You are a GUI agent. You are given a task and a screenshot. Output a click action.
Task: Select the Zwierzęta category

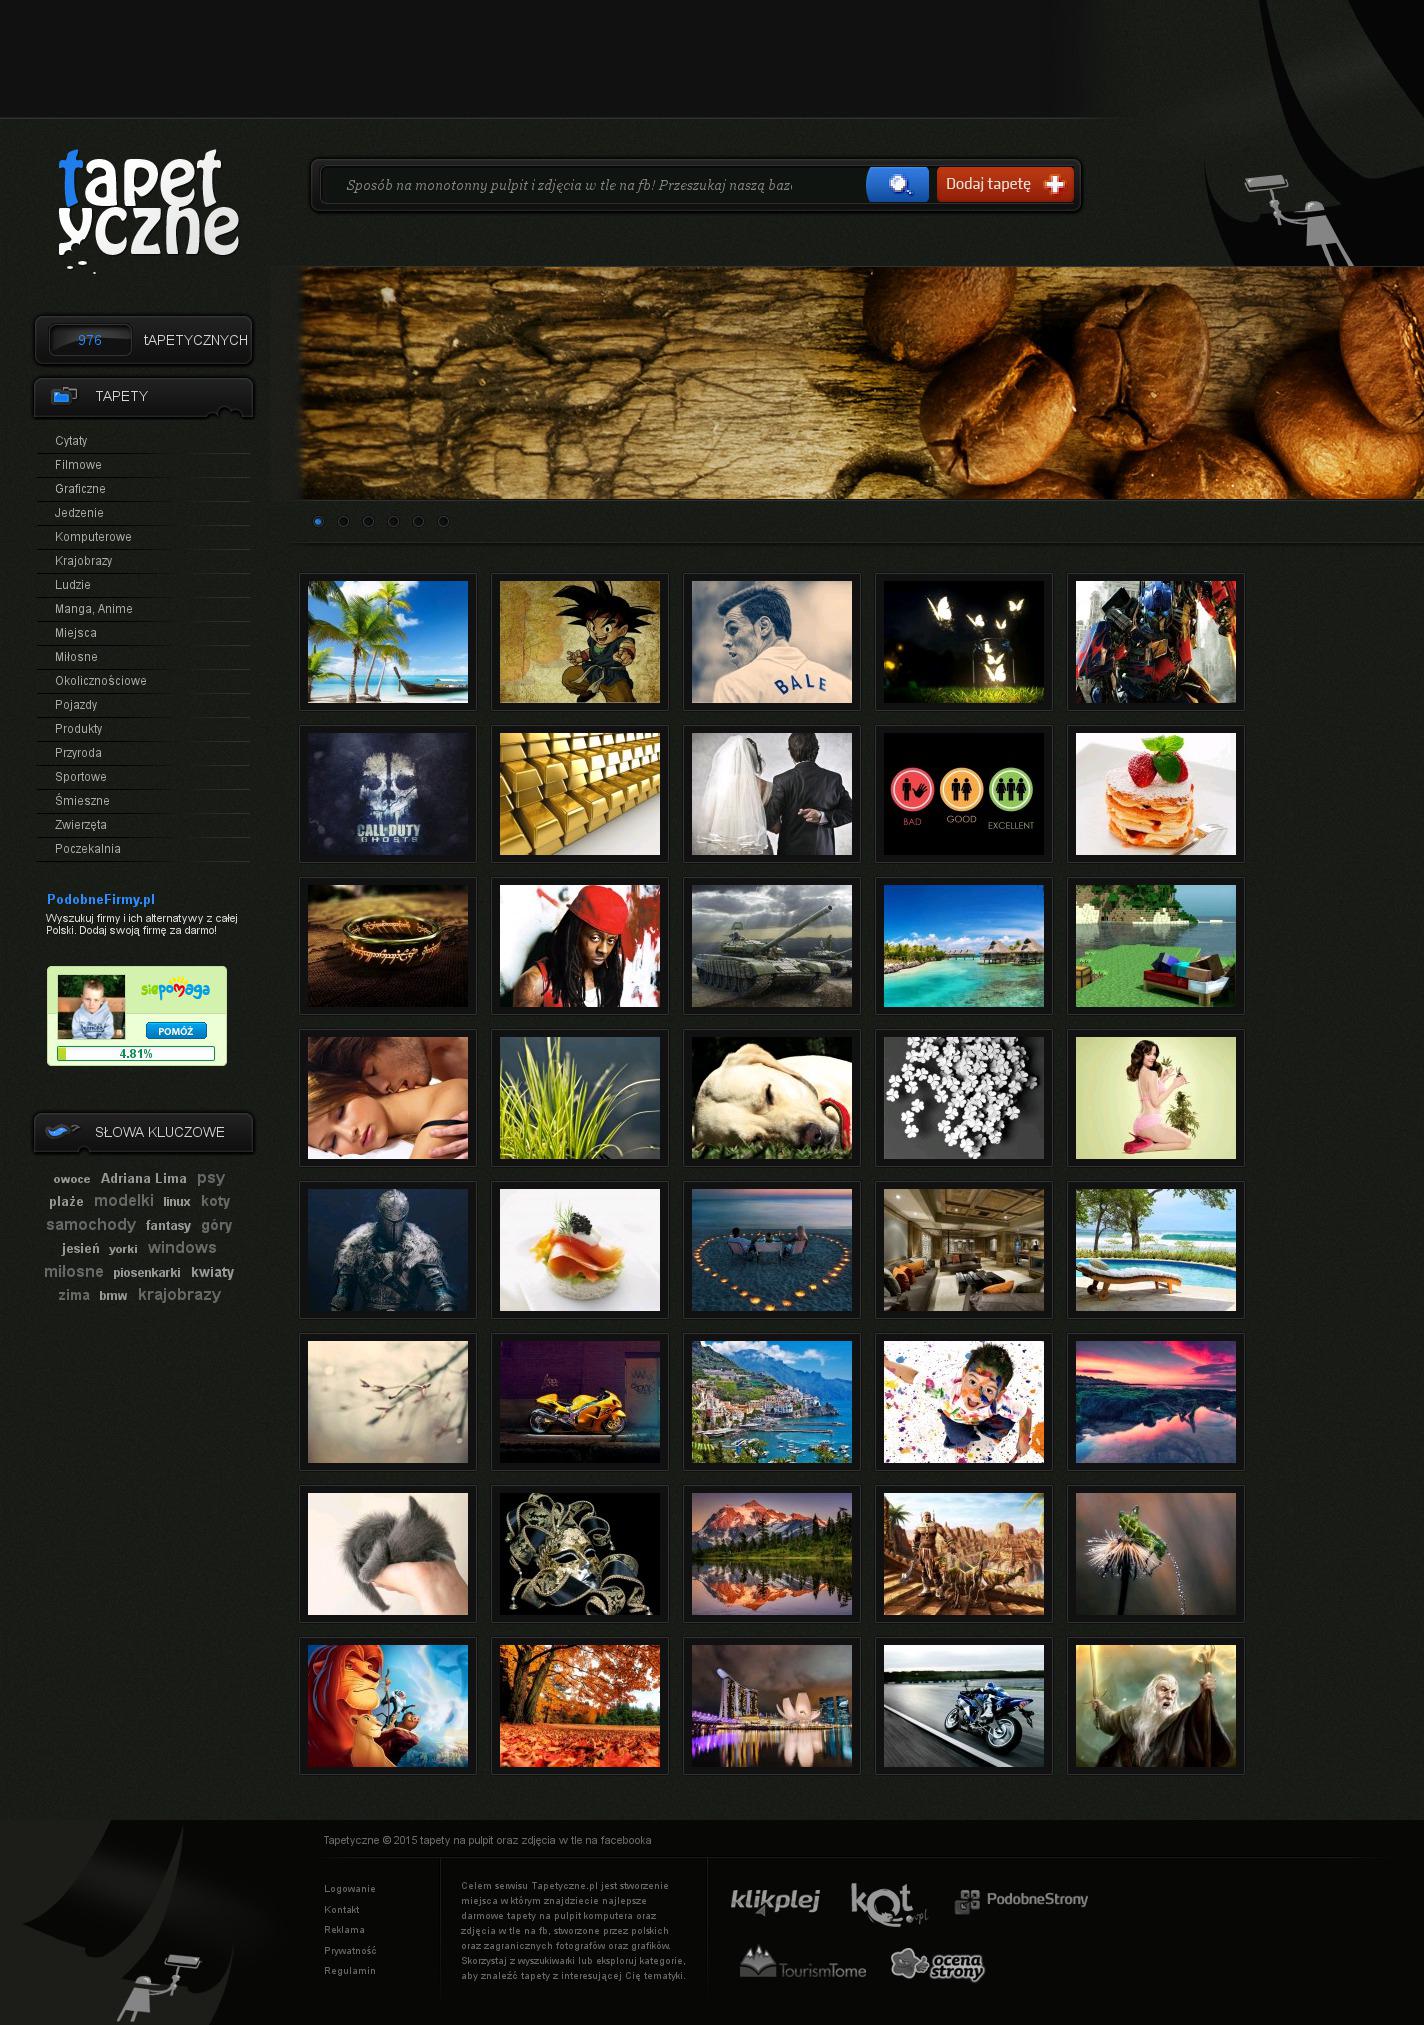pos(81,825)
